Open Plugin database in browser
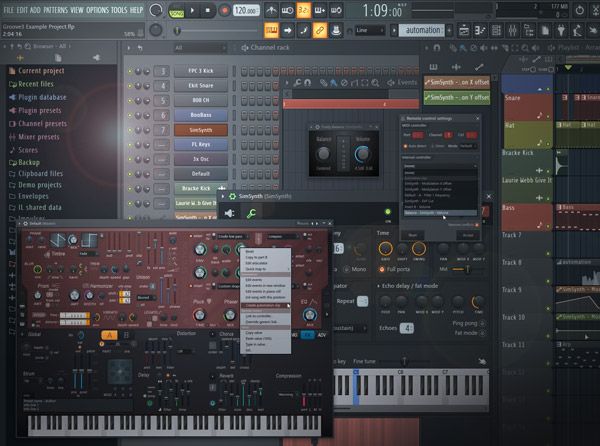The image size is (600, 446). tap(42, 97)
